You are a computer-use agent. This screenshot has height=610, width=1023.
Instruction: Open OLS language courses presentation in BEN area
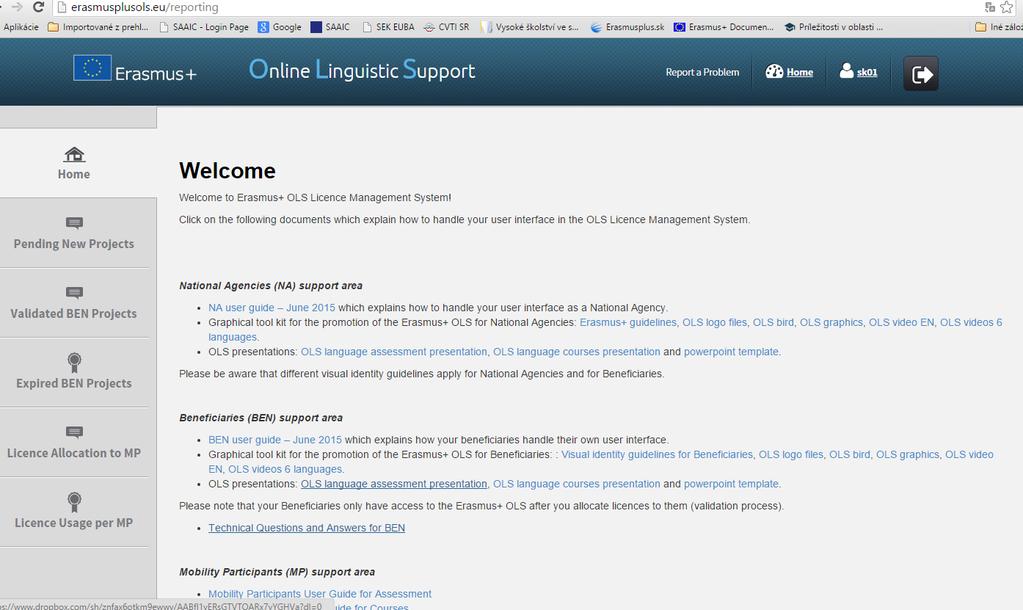(576, 484)
